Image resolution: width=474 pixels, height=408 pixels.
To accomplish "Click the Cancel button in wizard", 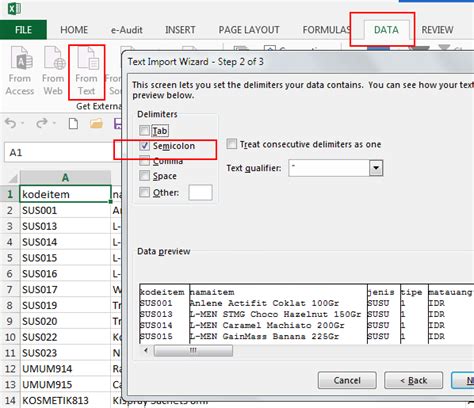I will pyautogui.click(x=347, y=380).
